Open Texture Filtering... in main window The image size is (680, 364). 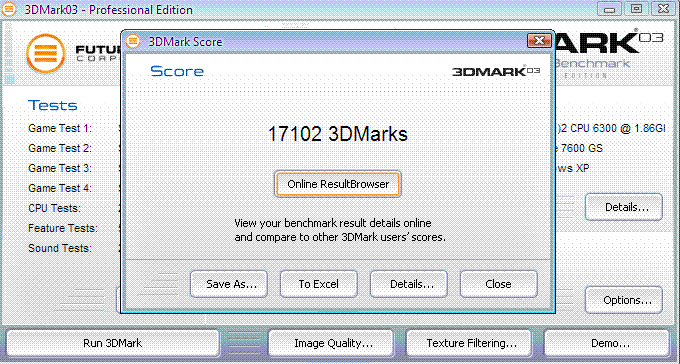pyautogui.click(x=469, y=343)
